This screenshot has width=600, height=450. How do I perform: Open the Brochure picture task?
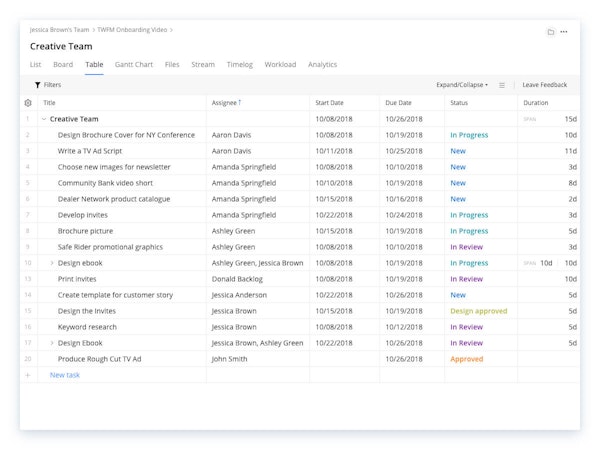(x=85, y=231)
